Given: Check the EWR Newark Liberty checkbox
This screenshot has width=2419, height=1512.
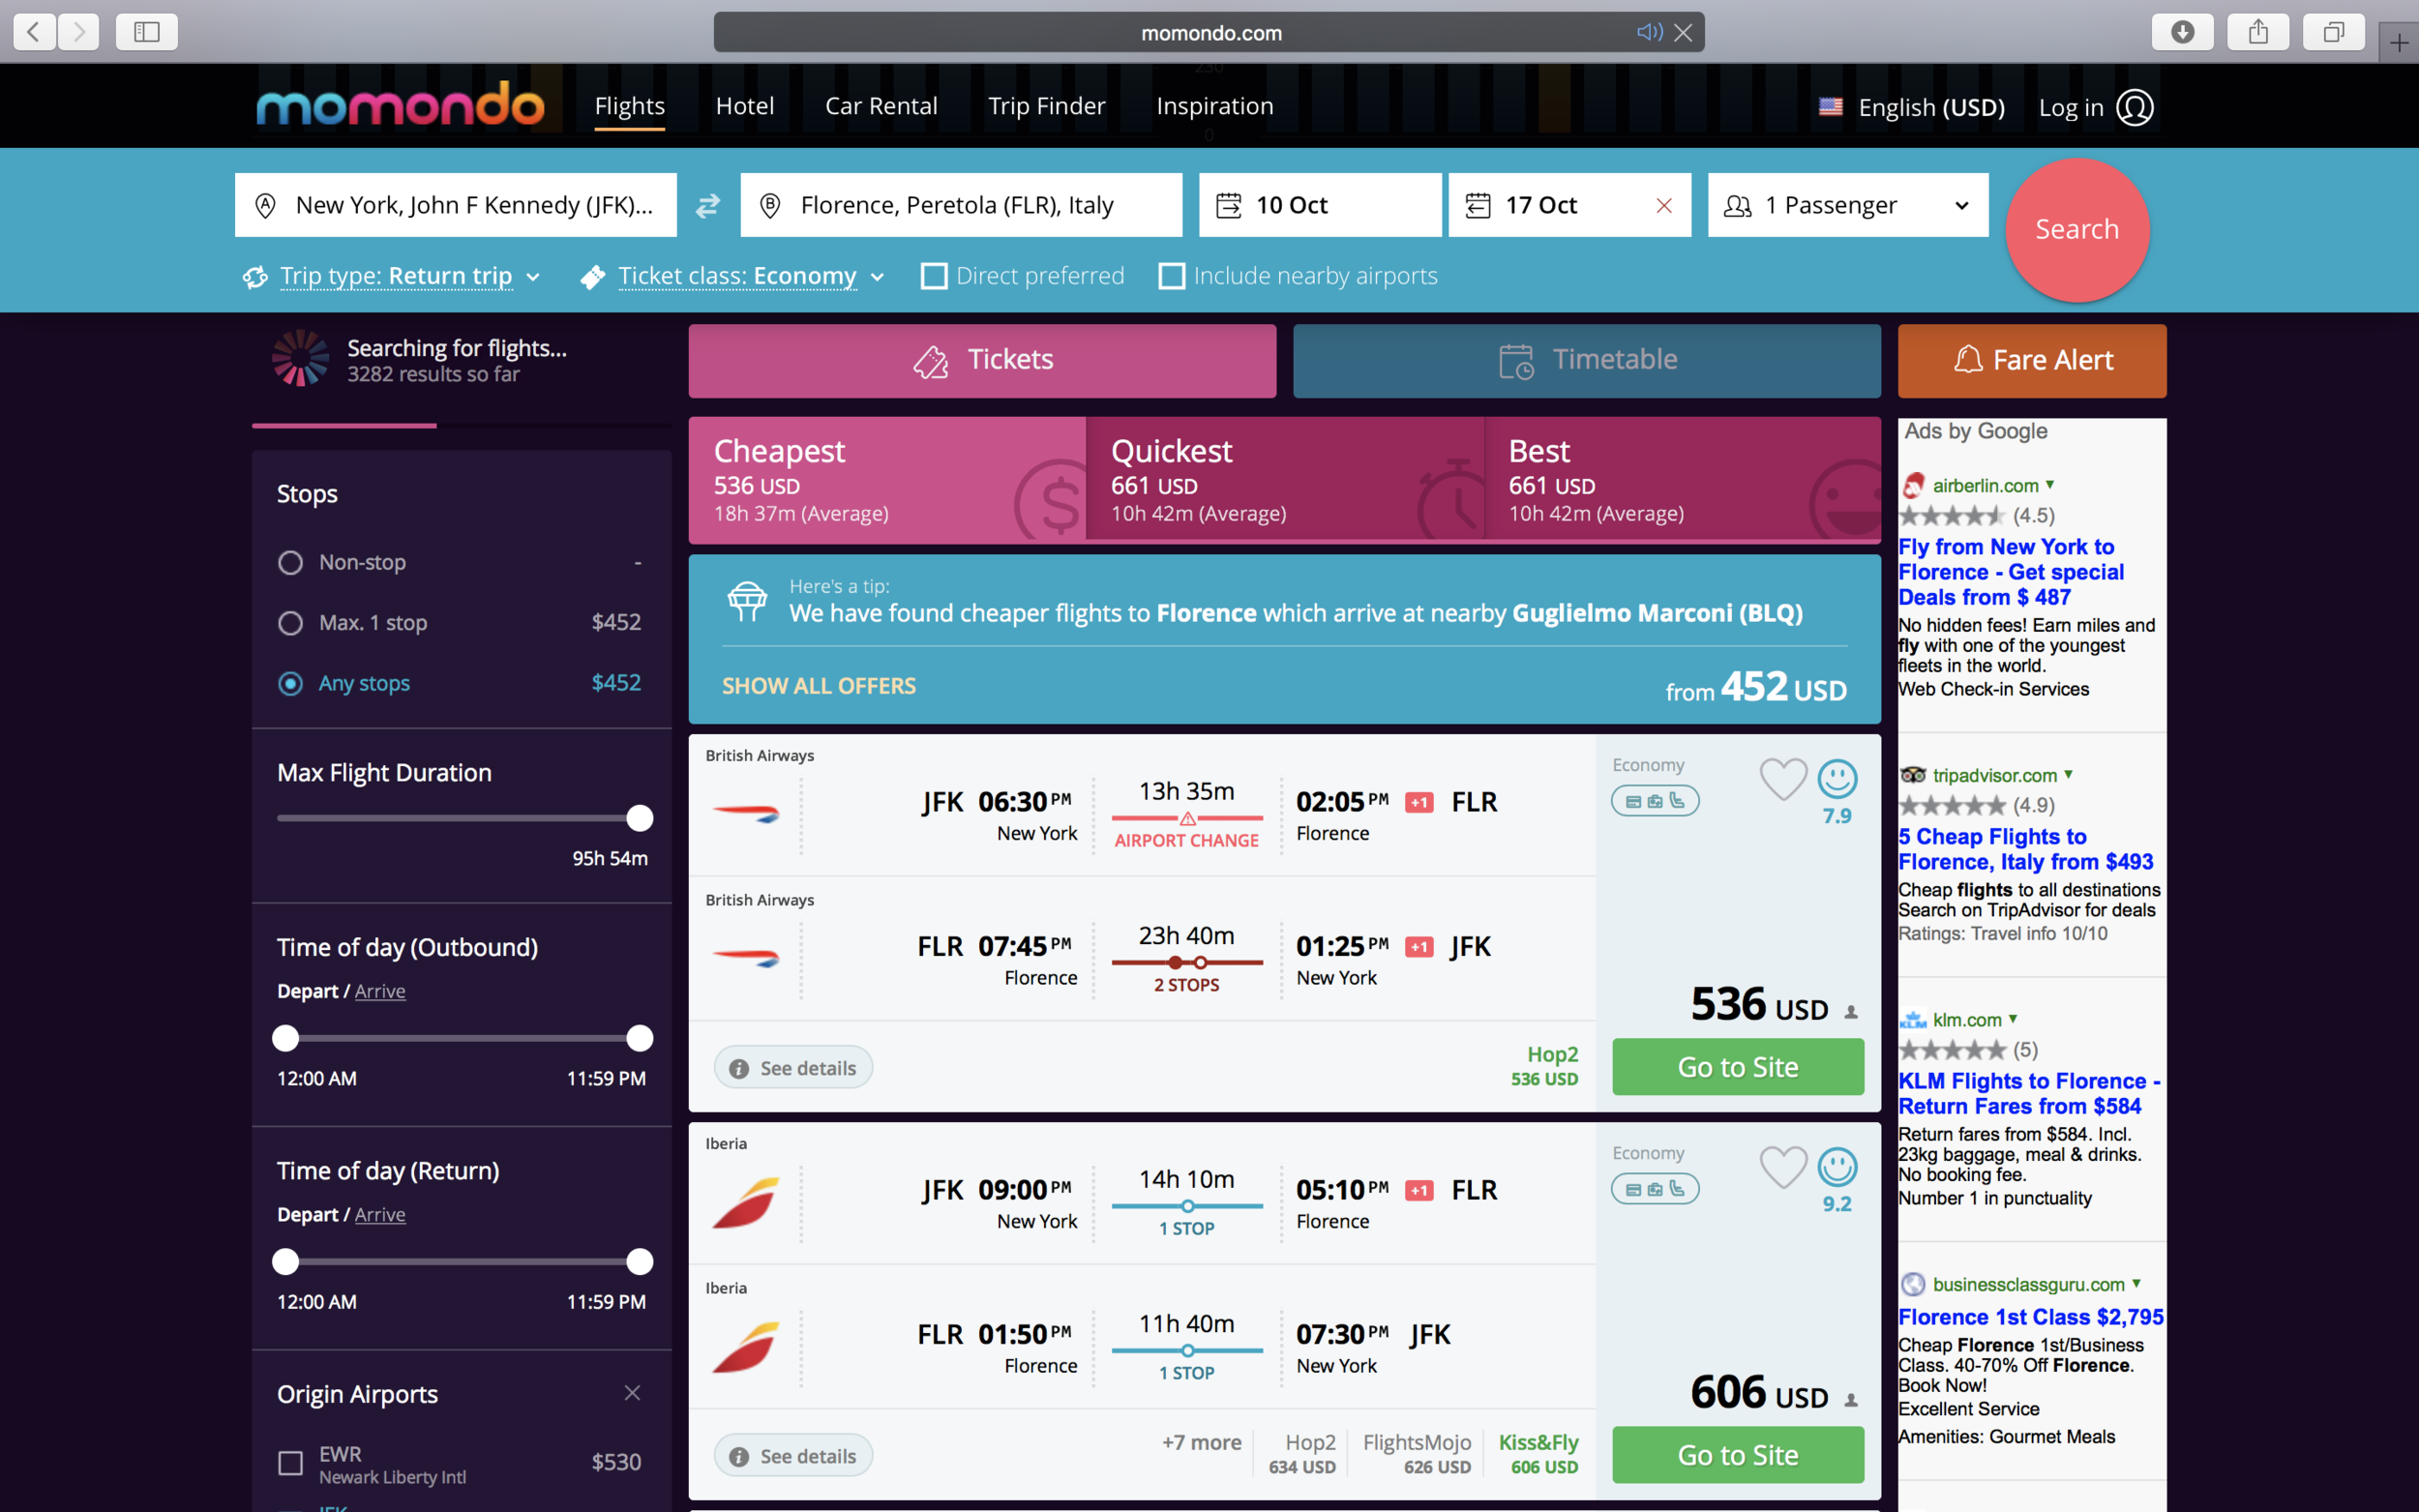Looking at the screenshot, I should point(290,1463).
